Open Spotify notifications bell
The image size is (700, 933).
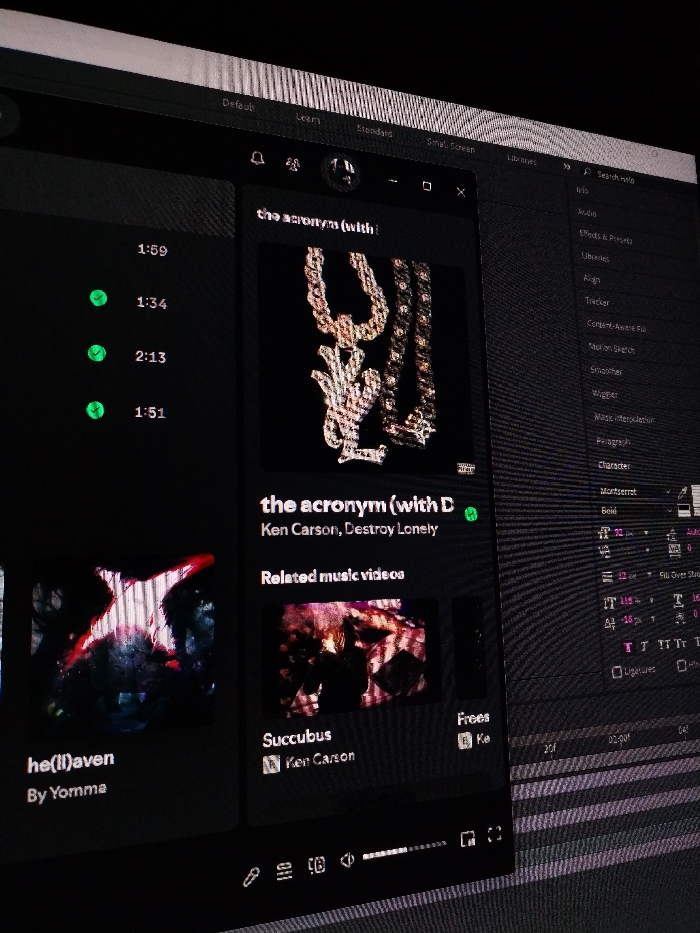point(258,158)
